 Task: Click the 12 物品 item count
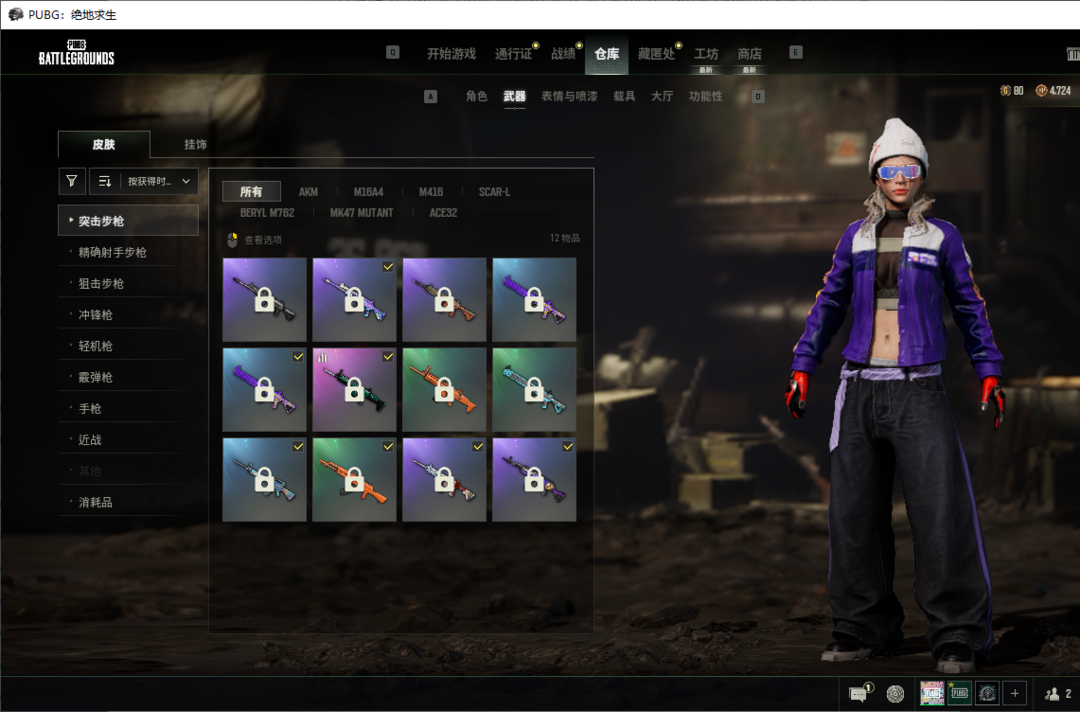pos(565,238)
